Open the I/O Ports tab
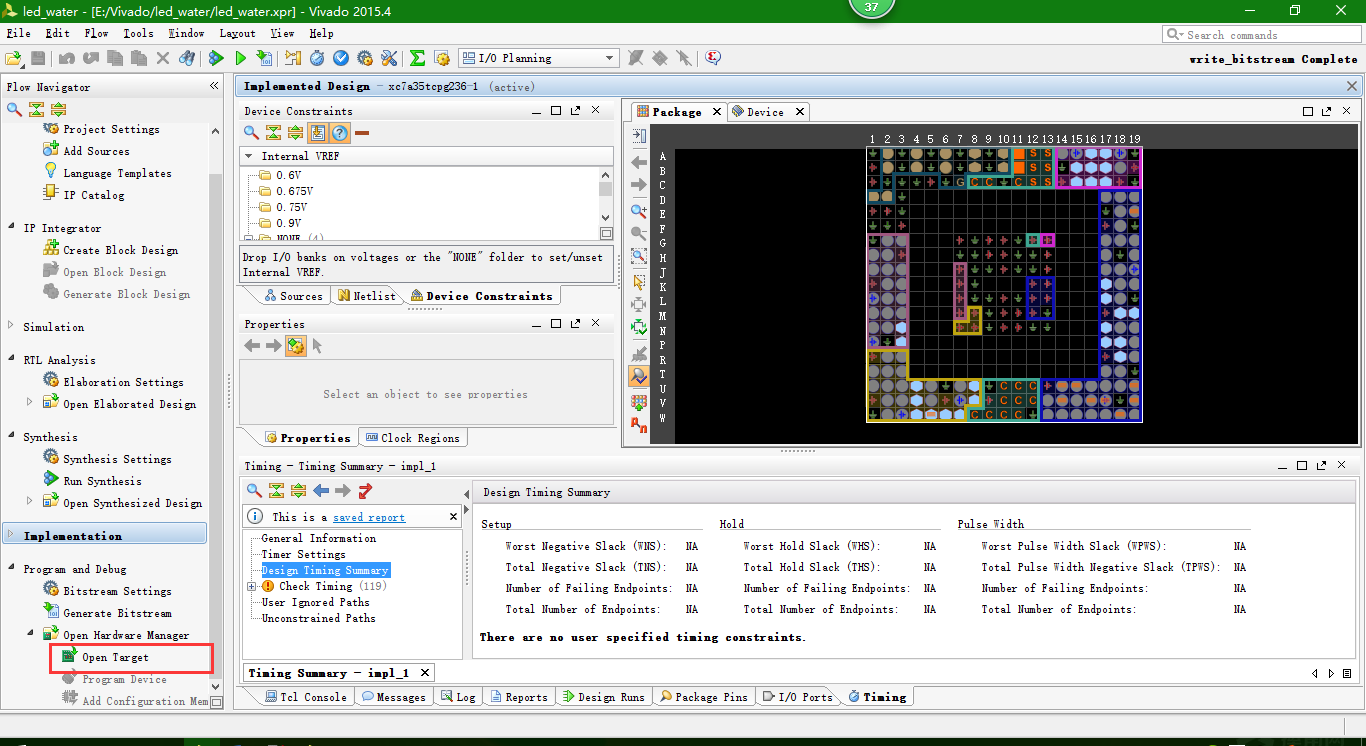The height and width of the screenshot is (746, 1366). (797, 697)
